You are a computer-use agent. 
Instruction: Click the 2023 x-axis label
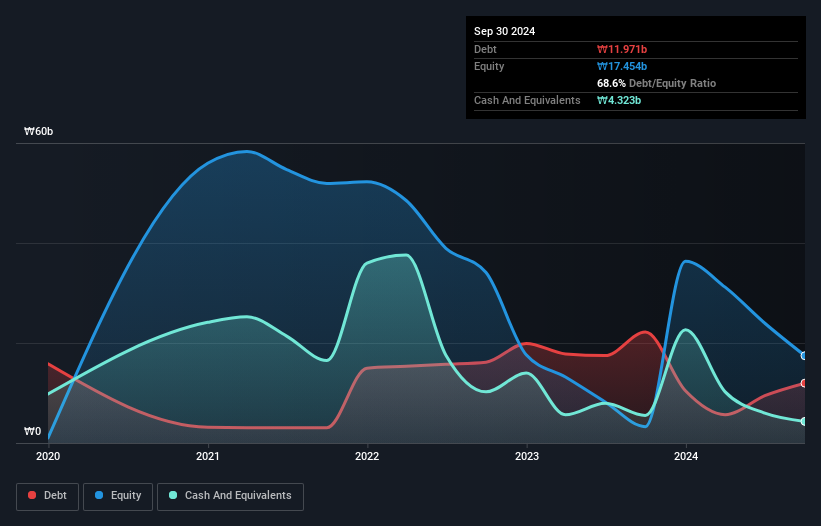point(527,456)
